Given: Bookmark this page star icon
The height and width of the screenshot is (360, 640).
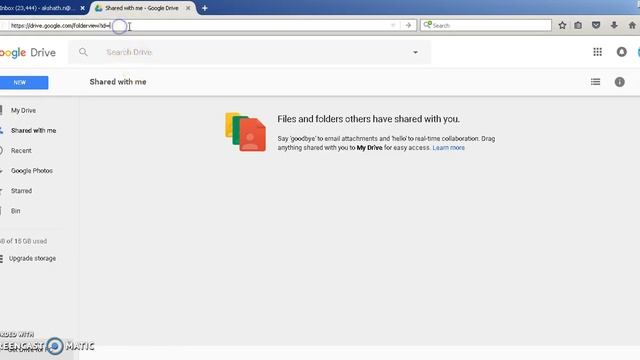Looking at the screenshot, I should (562, 25).
